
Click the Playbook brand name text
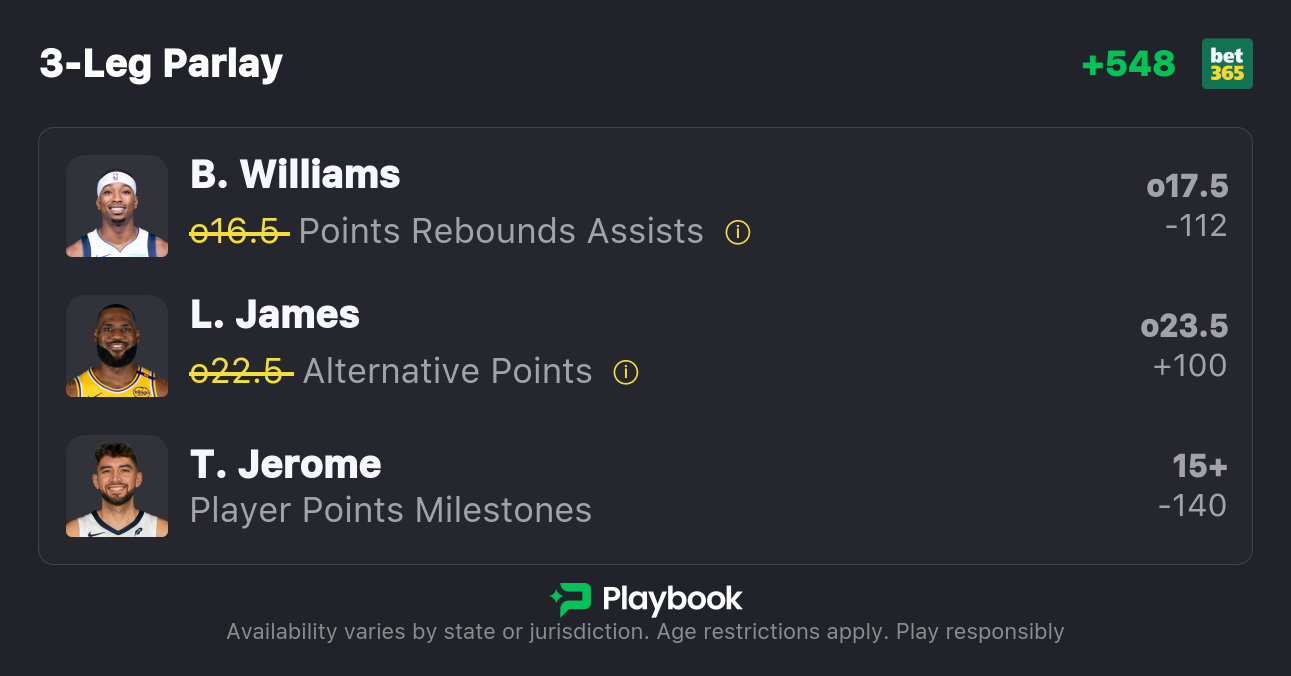click(672, 599)
